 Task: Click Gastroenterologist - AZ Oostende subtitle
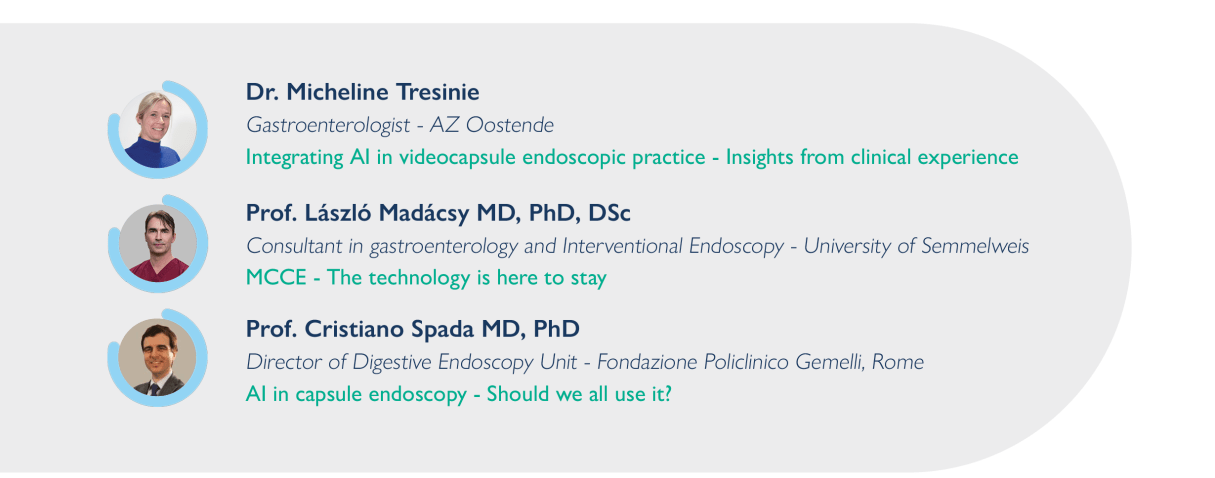[400, 125]
